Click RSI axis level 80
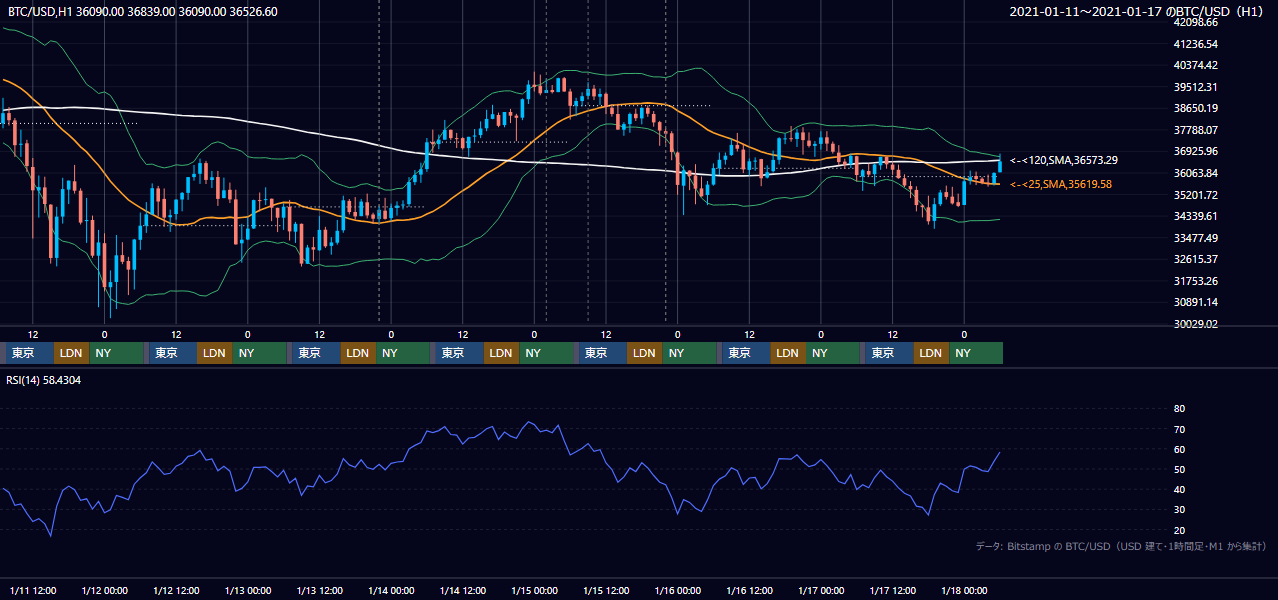This screenshot has height=600, width=1278. click(1179, 409)
